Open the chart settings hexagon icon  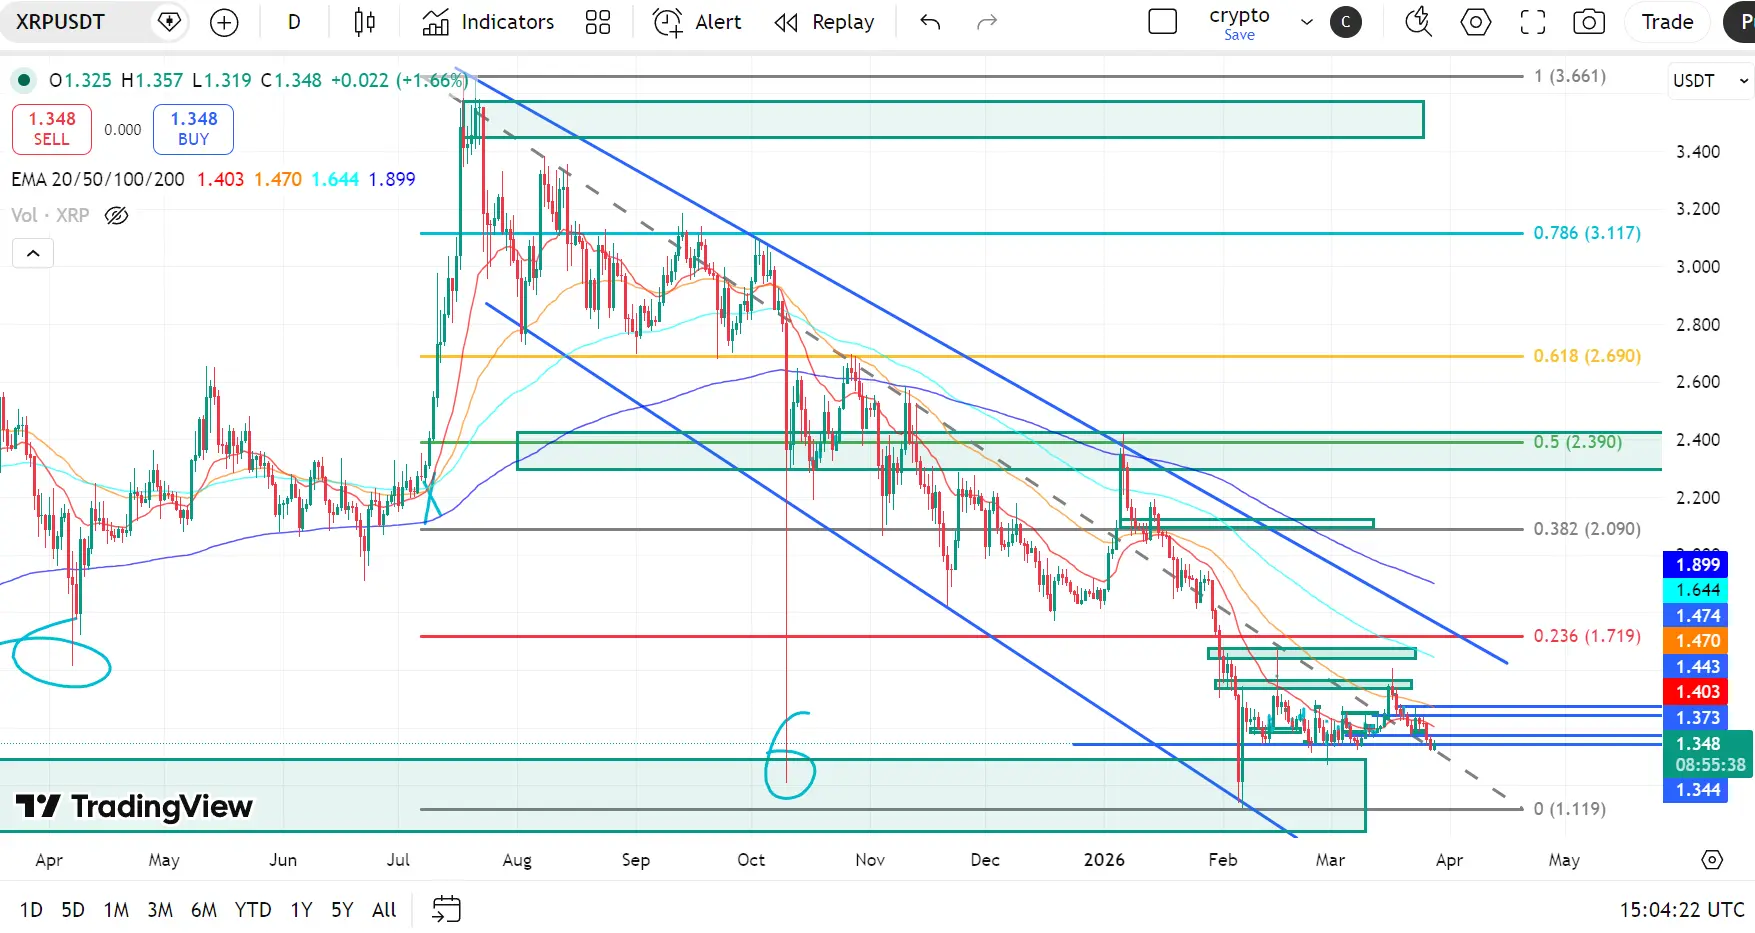coord(1476,22)
